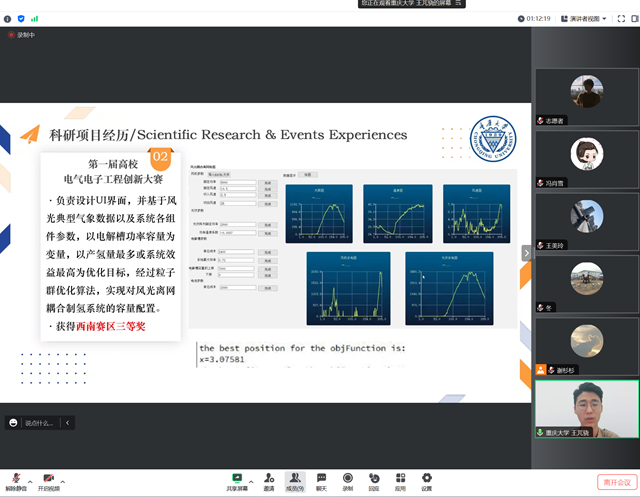Click the red Leave Meeting button

coord(616,482)
